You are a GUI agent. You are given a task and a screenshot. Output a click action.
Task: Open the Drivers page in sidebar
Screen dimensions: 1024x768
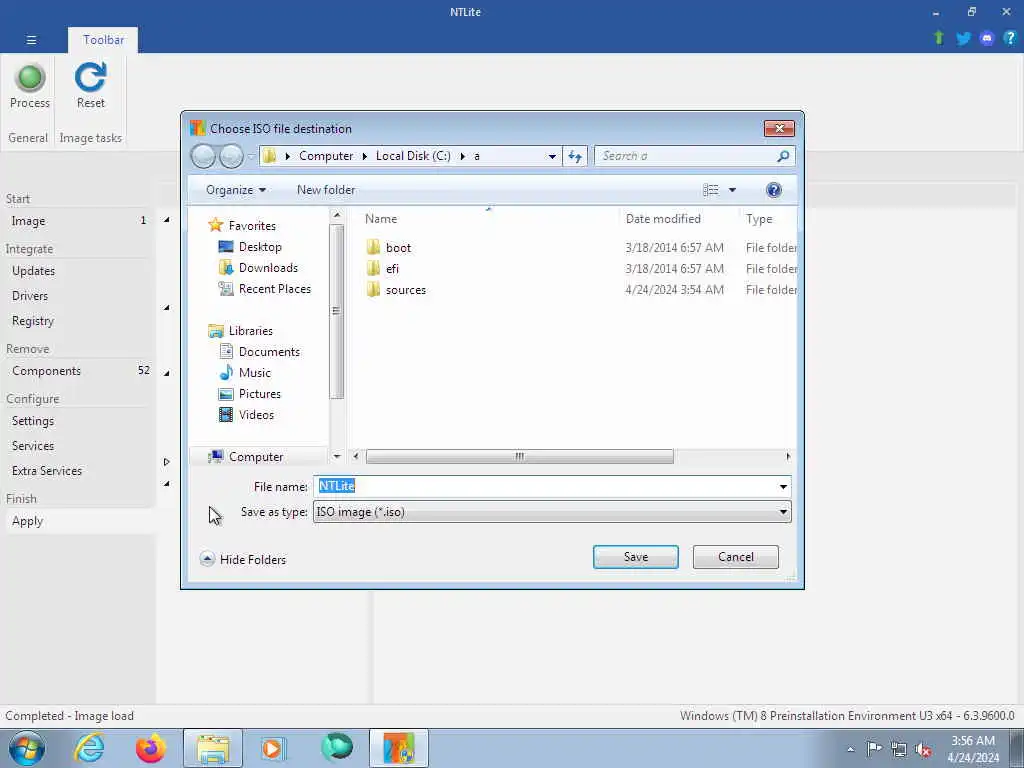click(29, 296)
